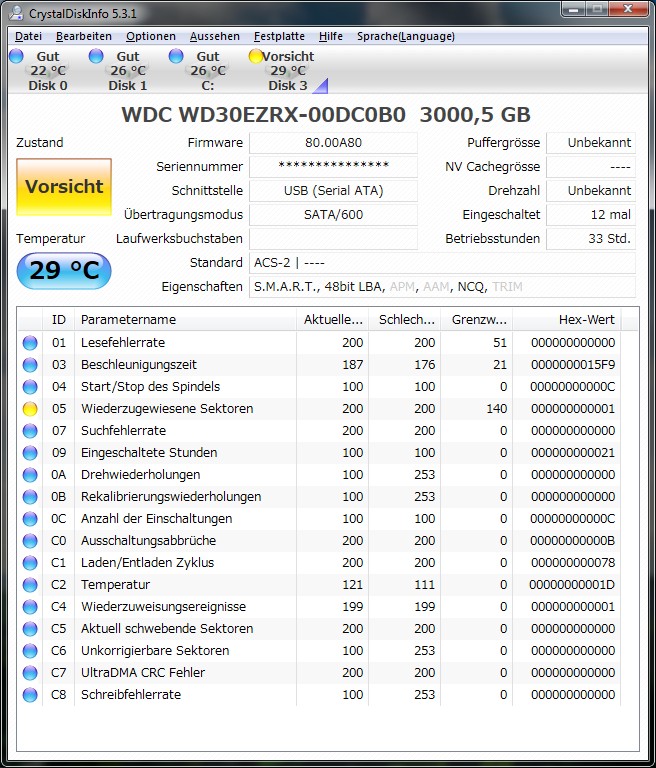
Task: Click the disk model title WDC WD30EZRX-00DC0B0
Action: (x=264, y=115)
